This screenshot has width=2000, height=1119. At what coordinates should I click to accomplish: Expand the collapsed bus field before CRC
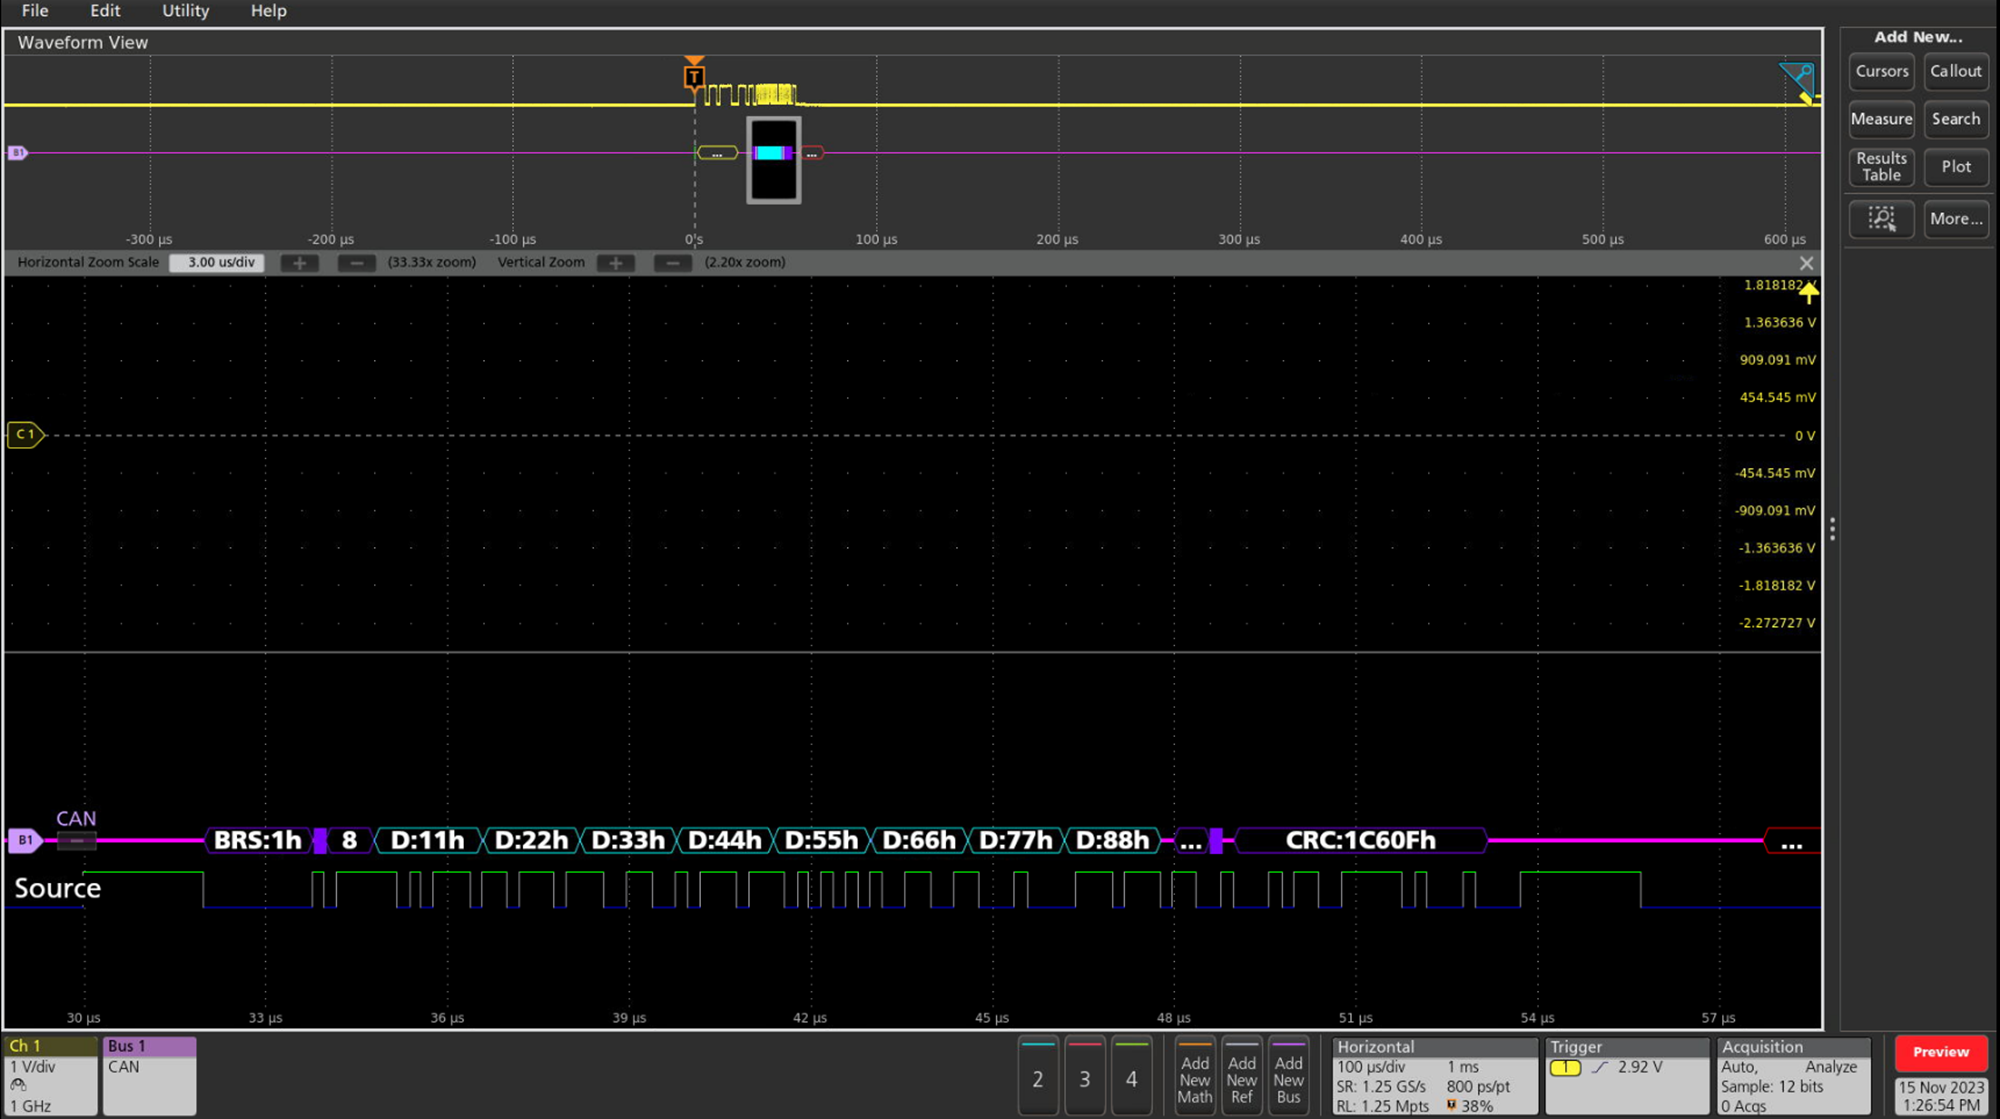click(1191, 841)
